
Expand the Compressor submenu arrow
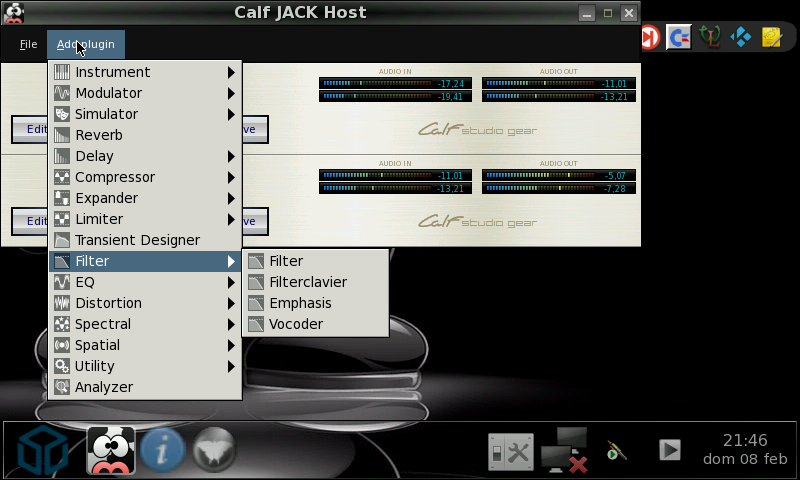(231, 177)
